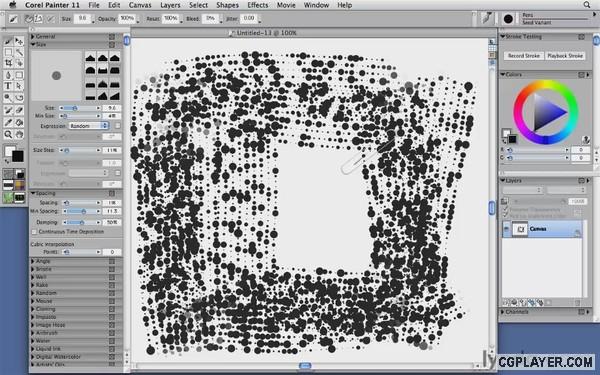Select the Canvas layer row
Image resolution: width=600 pixels, height=375 pixels.
point(542,229)
